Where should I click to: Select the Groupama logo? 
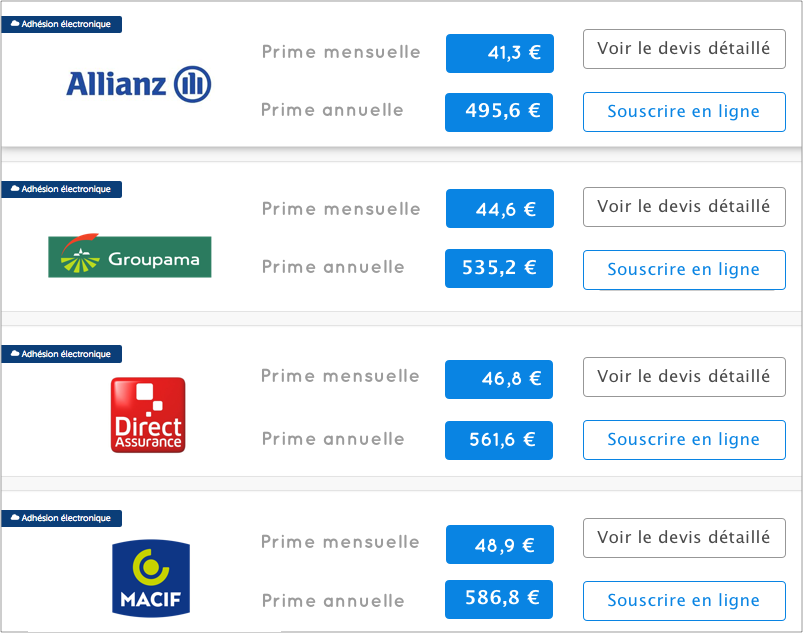pyautogui.click(x=129, y=256)
